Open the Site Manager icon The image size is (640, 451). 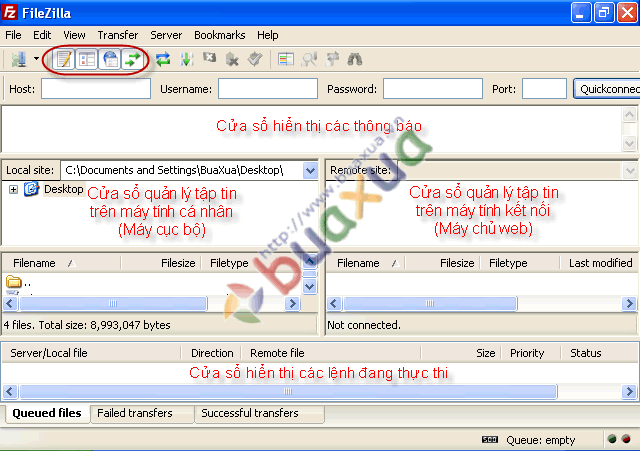19,60
